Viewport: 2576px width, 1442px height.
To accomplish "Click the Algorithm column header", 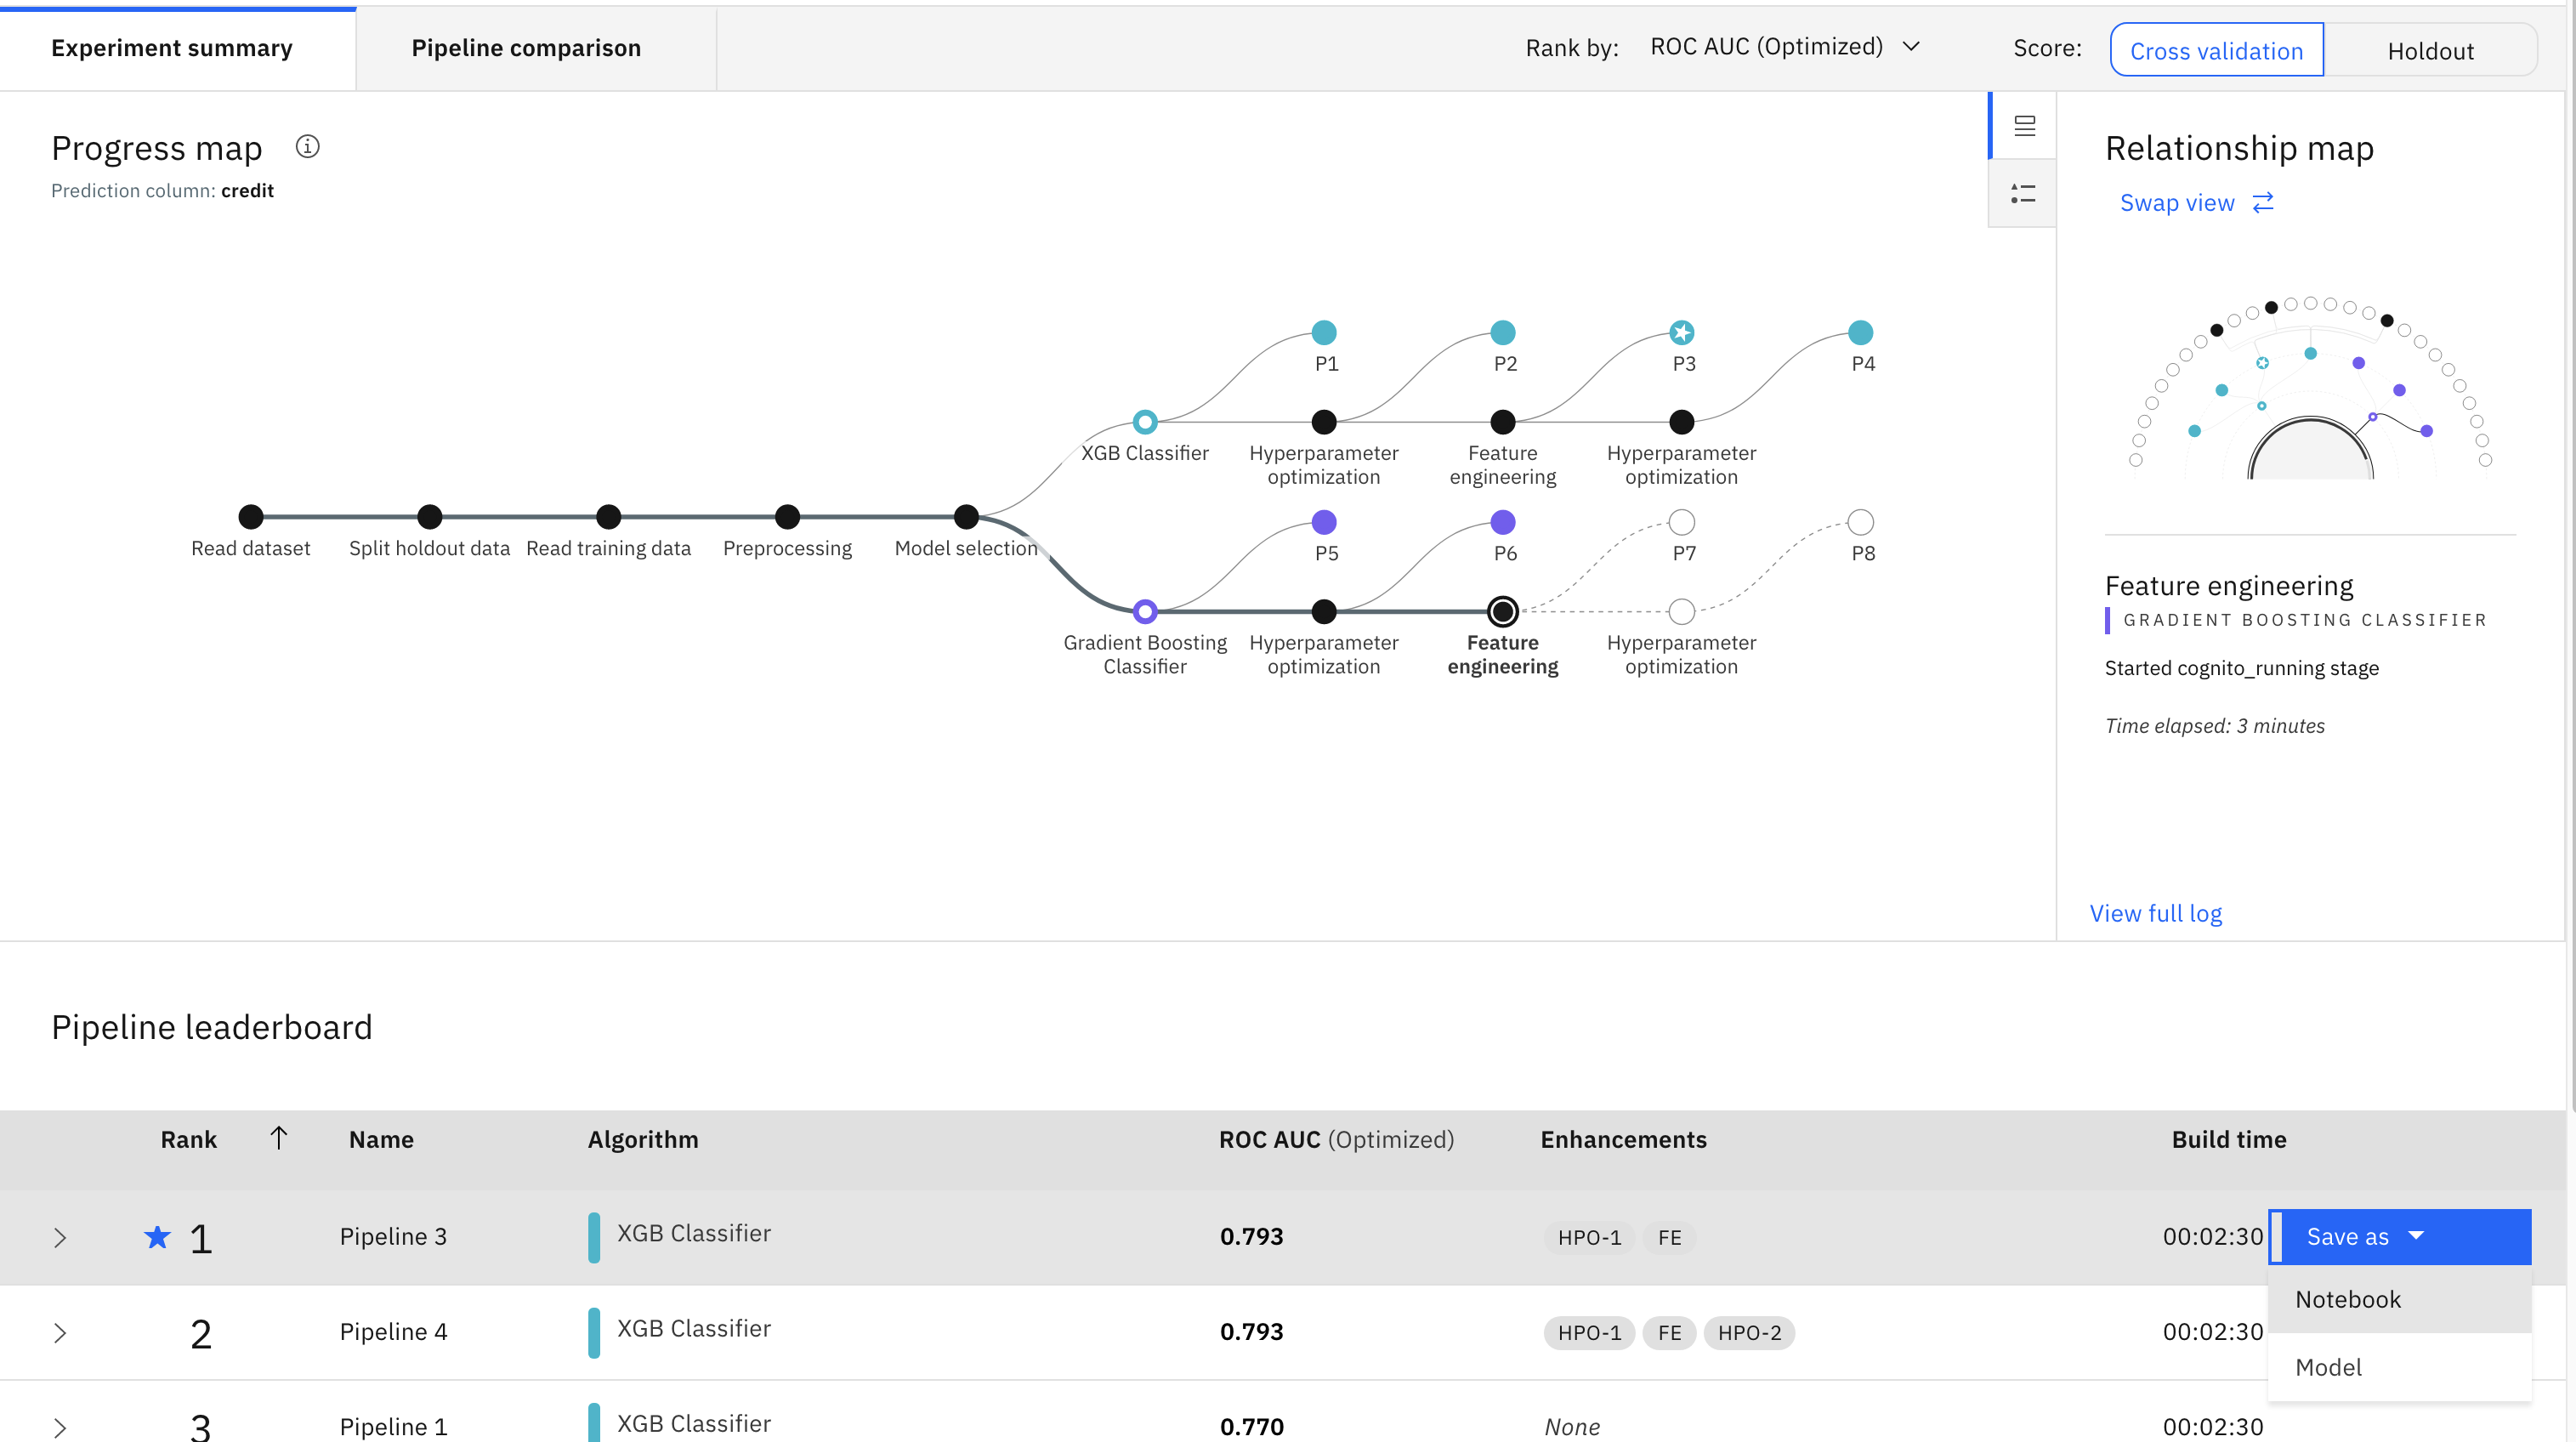I will point(643,1139).
